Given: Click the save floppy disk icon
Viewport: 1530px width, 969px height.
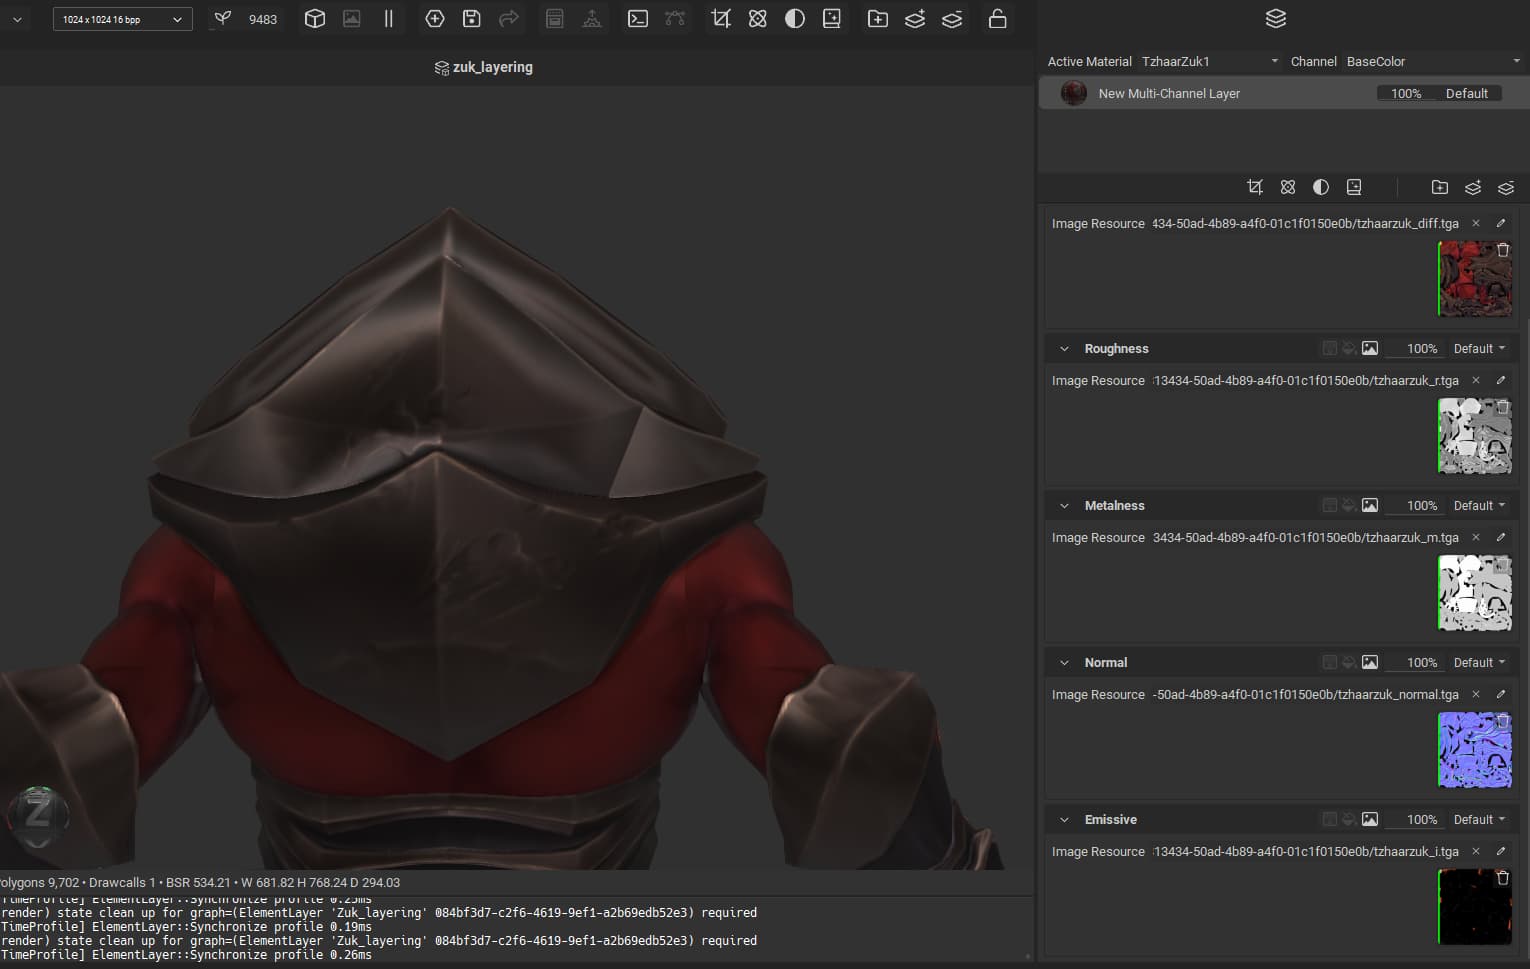Looking at the screenshot, I should click(472, 19).
